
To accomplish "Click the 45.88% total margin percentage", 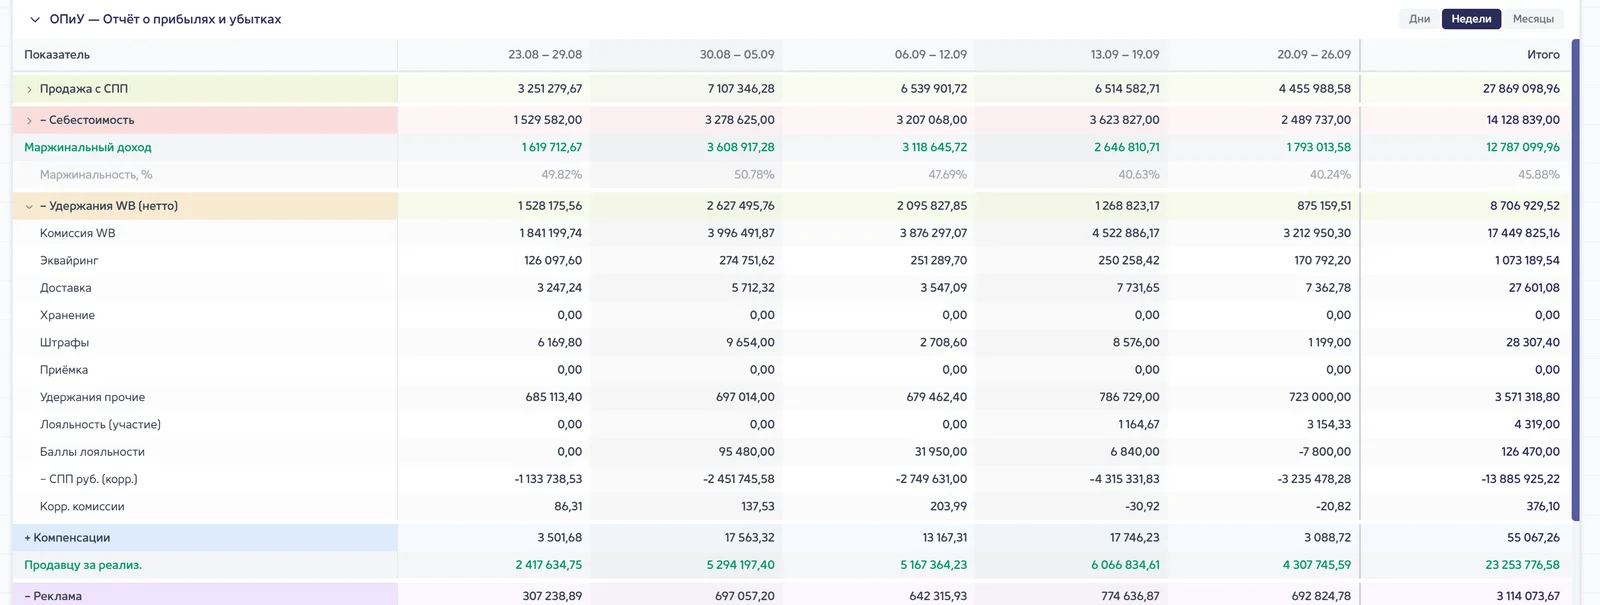I will pyautogui.click(x=1539, y=174).
